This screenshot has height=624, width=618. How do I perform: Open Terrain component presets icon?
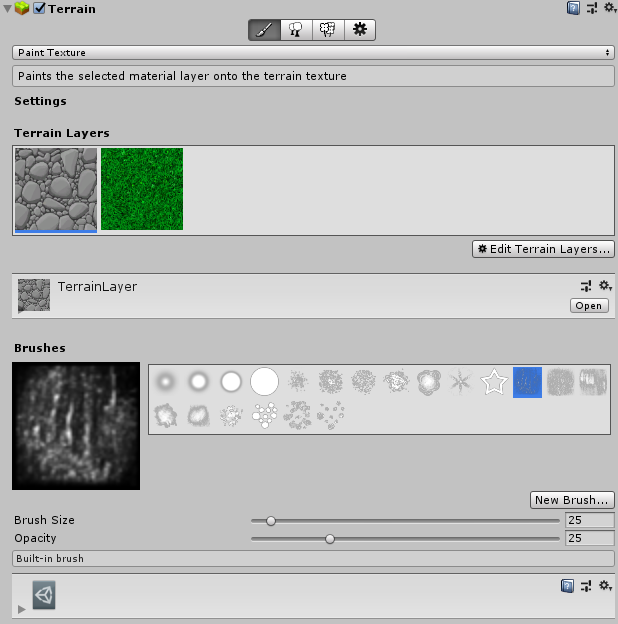pos(592,8)
